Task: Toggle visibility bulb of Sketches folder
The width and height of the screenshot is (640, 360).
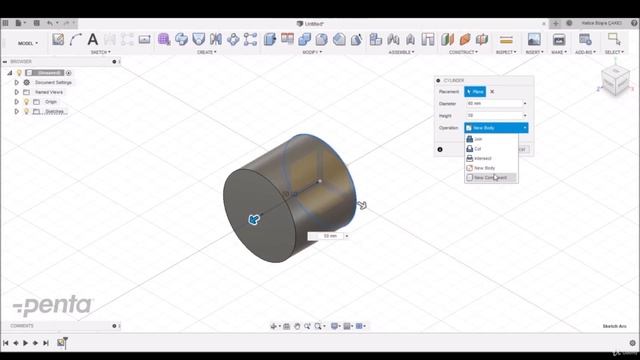Action: (27, 111)
